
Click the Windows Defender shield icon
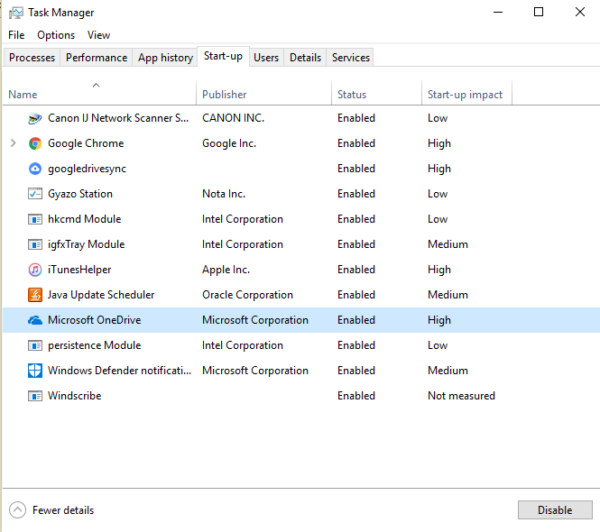click(35, 370)
